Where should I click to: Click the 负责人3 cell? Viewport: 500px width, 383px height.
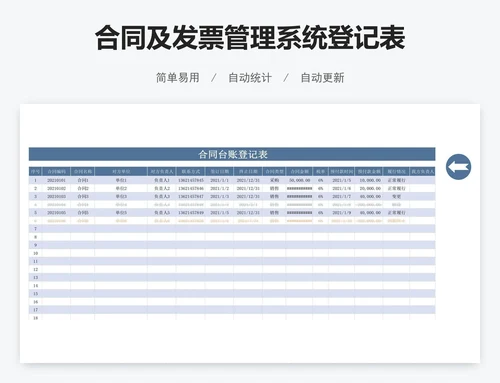162,197
